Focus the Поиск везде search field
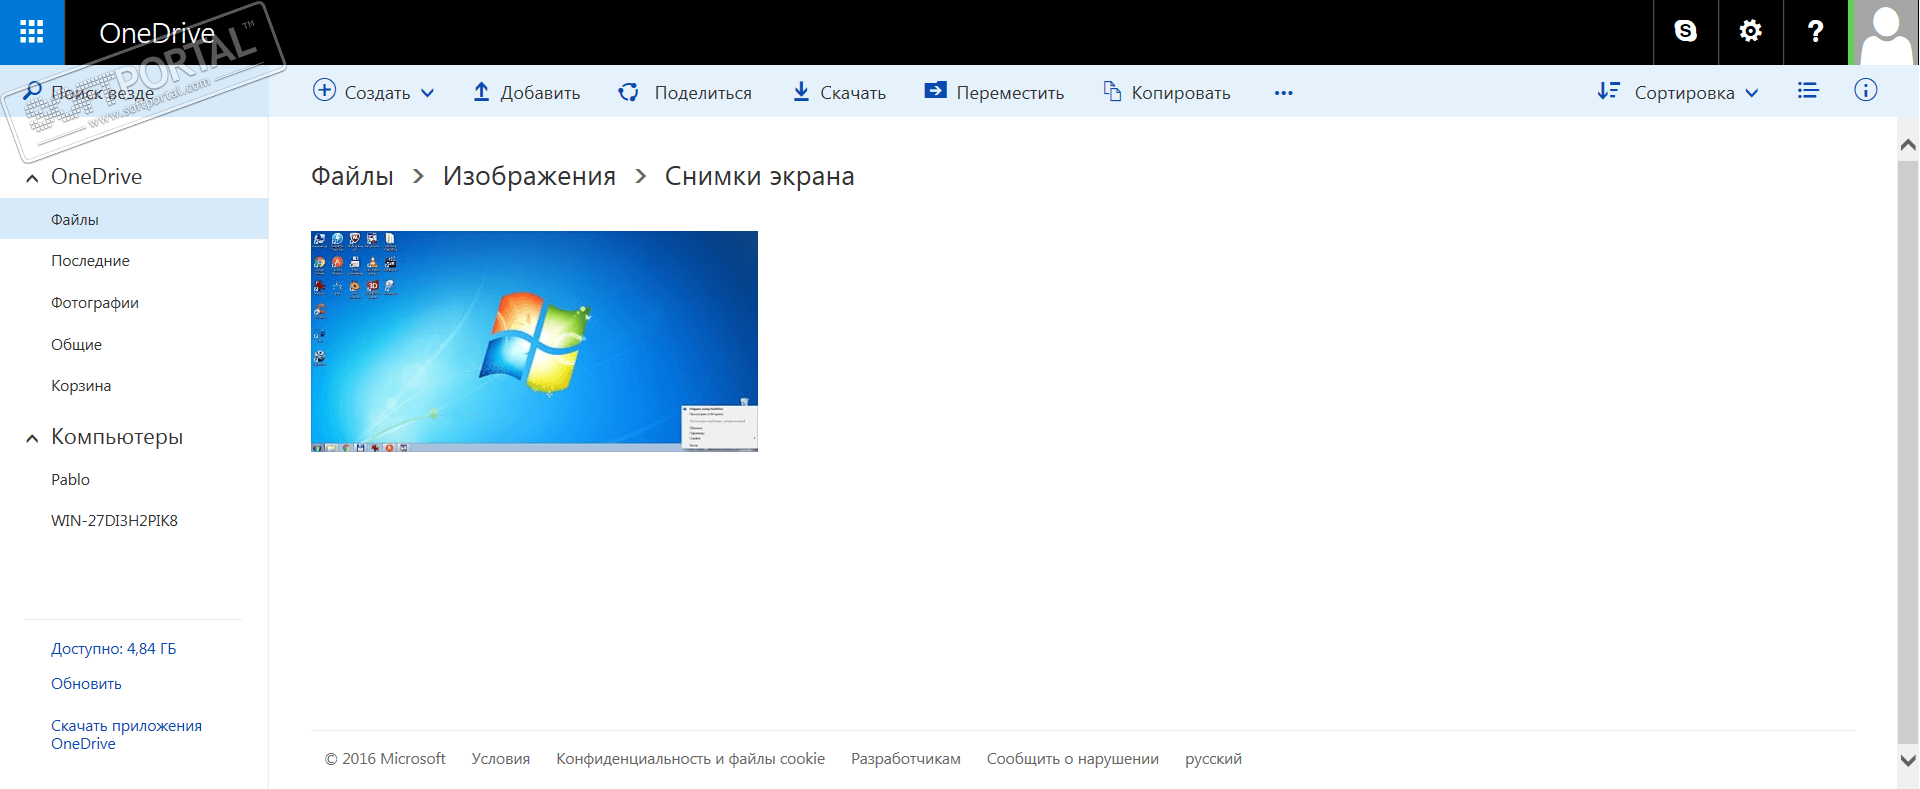The height and width of the screenshot is (789, 1920). click(x=134, y=92)
